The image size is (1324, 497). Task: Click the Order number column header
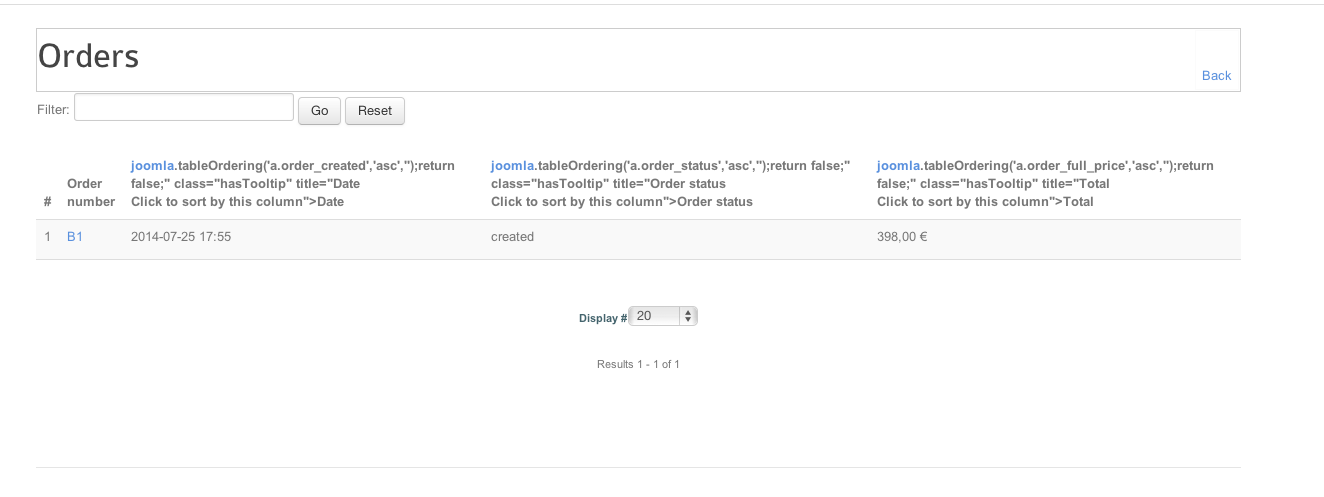(91, 193)
